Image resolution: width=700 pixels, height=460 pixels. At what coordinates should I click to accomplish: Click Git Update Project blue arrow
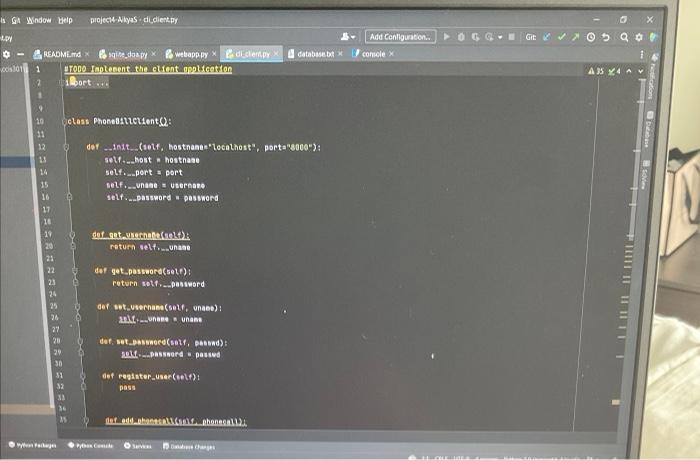click(x=547, y=37)
